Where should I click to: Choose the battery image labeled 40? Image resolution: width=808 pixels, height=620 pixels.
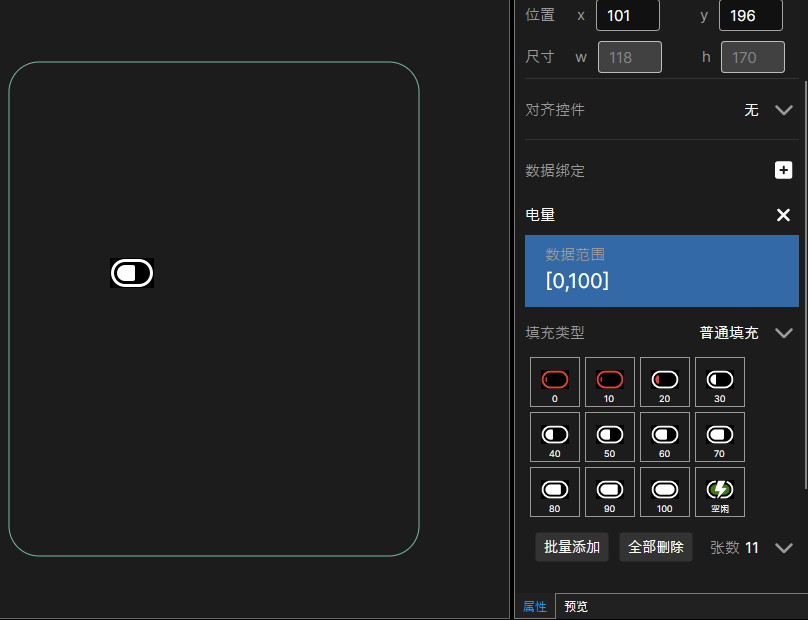555,437
